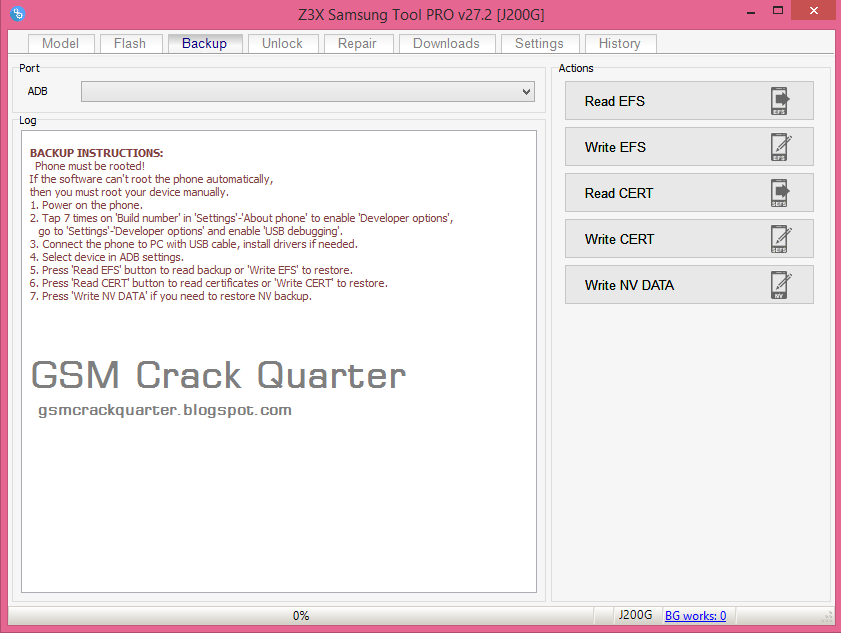Click the Write EFS button label
Viewport: 841px width, 633px height.
tap(615, 148)
